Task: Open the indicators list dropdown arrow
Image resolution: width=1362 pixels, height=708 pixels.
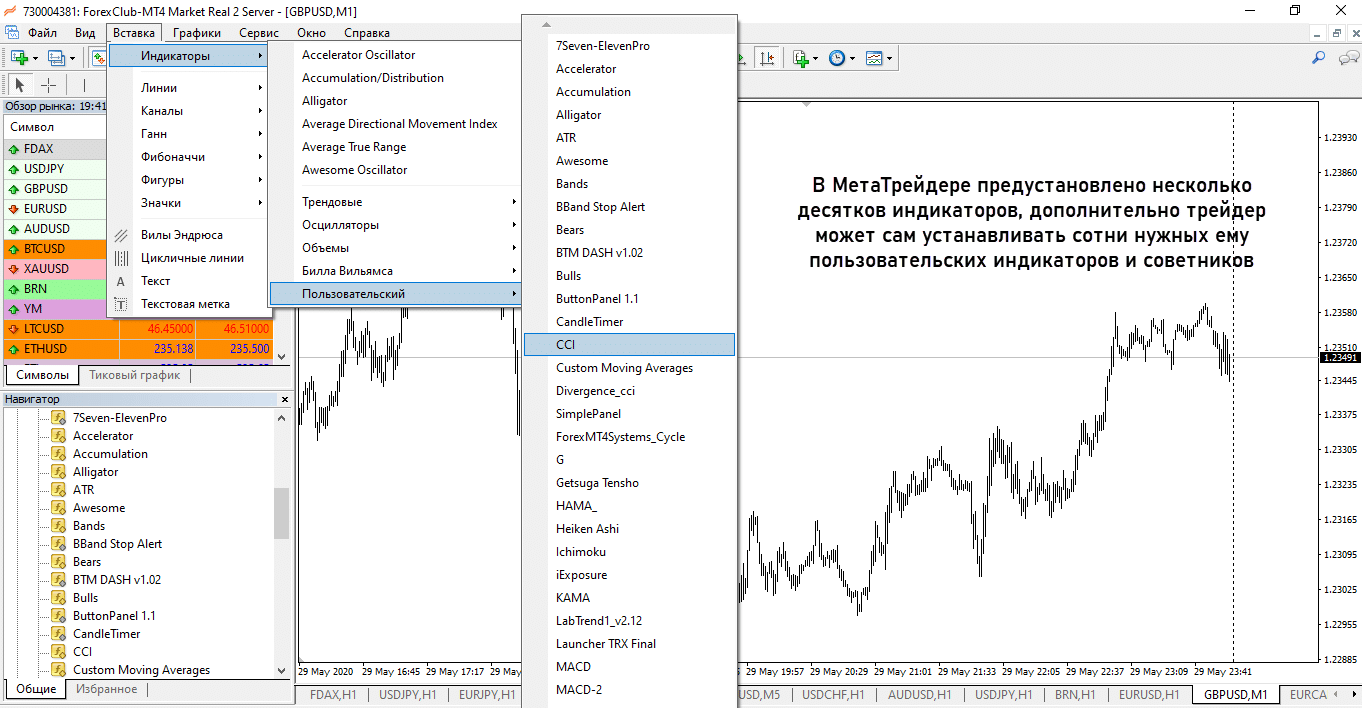Action: [x=817, y=59]
